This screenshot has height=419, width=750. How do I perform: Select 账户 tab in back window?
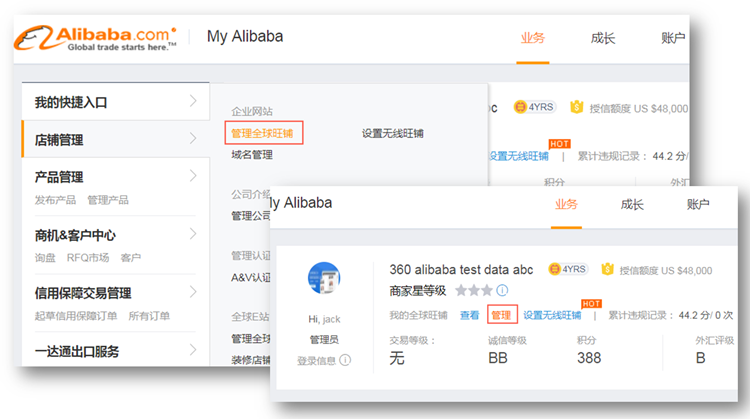[673, 38]
